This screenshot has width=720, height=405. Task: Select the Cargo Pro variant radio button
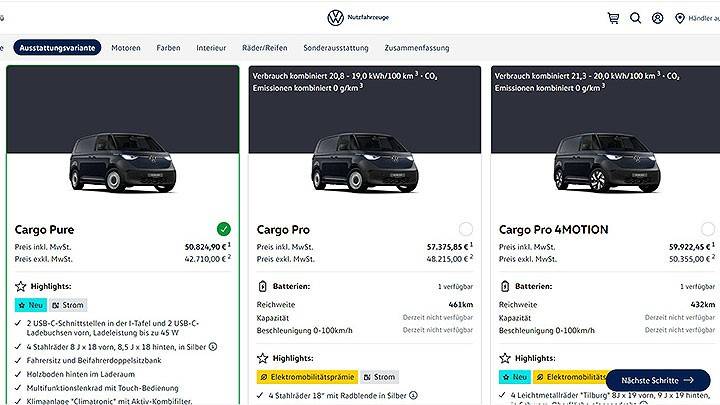(465, 229)
